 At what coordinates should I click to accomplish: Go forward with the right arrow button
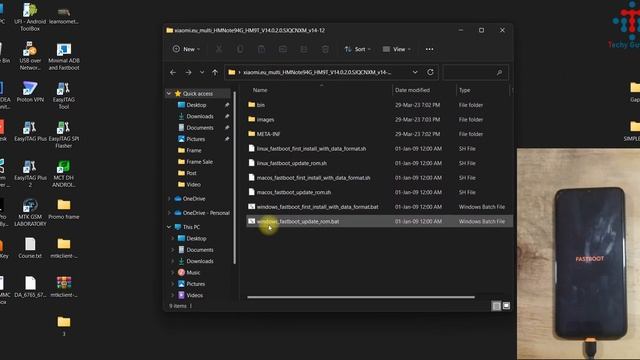(188, 72)
